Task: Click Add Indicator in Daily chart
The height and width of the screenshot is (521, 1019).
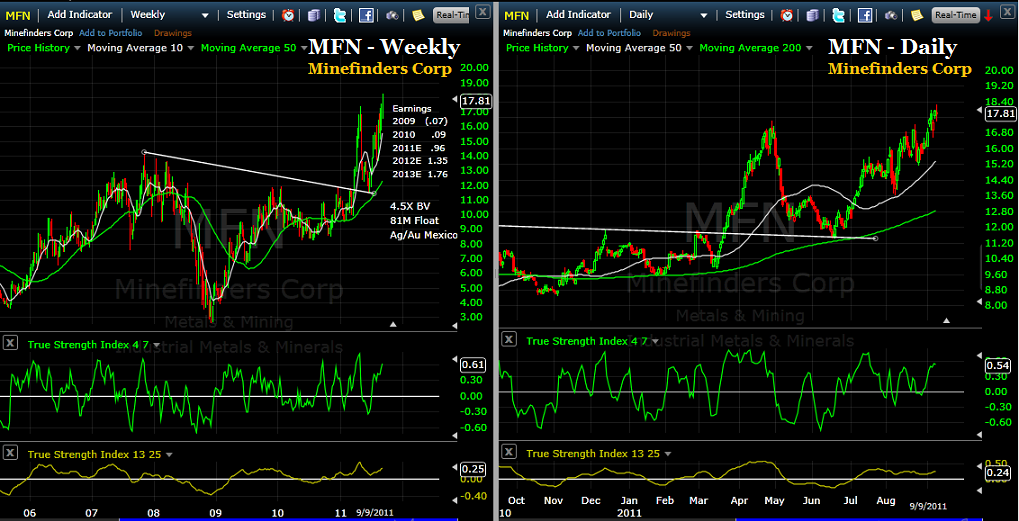Action: (578, 15)
